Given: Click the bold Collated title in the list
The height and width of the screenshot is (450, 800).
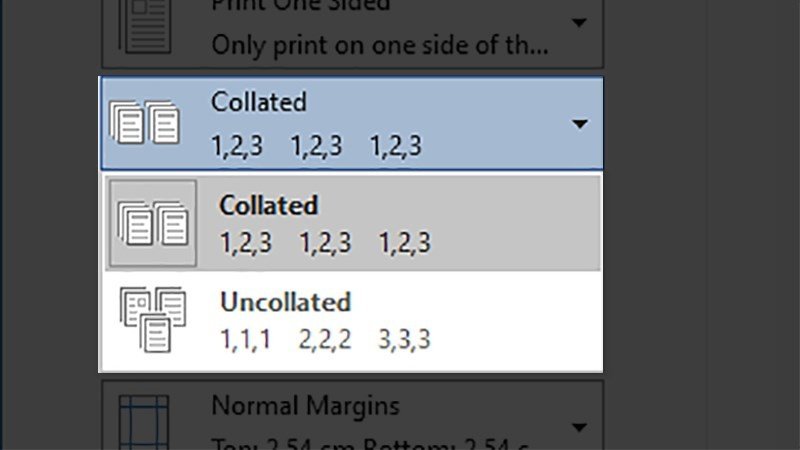Looking at the screenshot, I should 268,206.
